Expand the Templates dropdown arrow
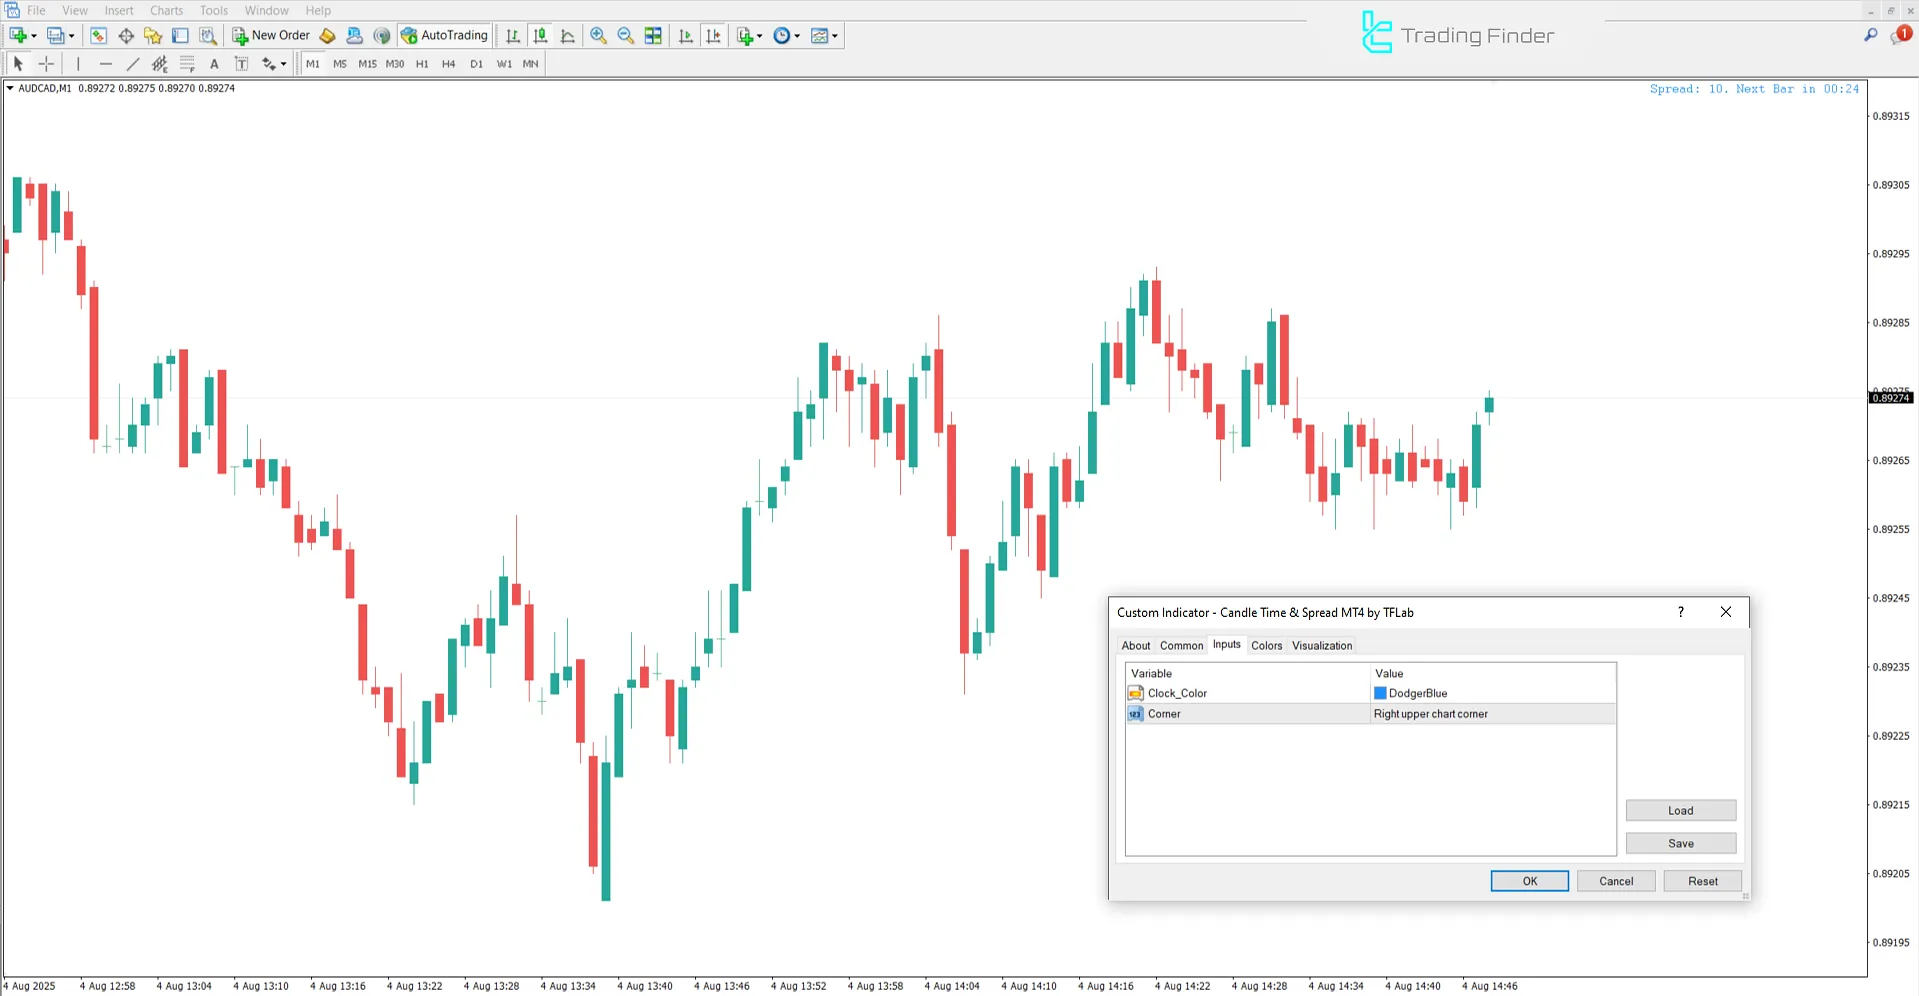The height and width of the screenshot is (996, 1919). 835,36
